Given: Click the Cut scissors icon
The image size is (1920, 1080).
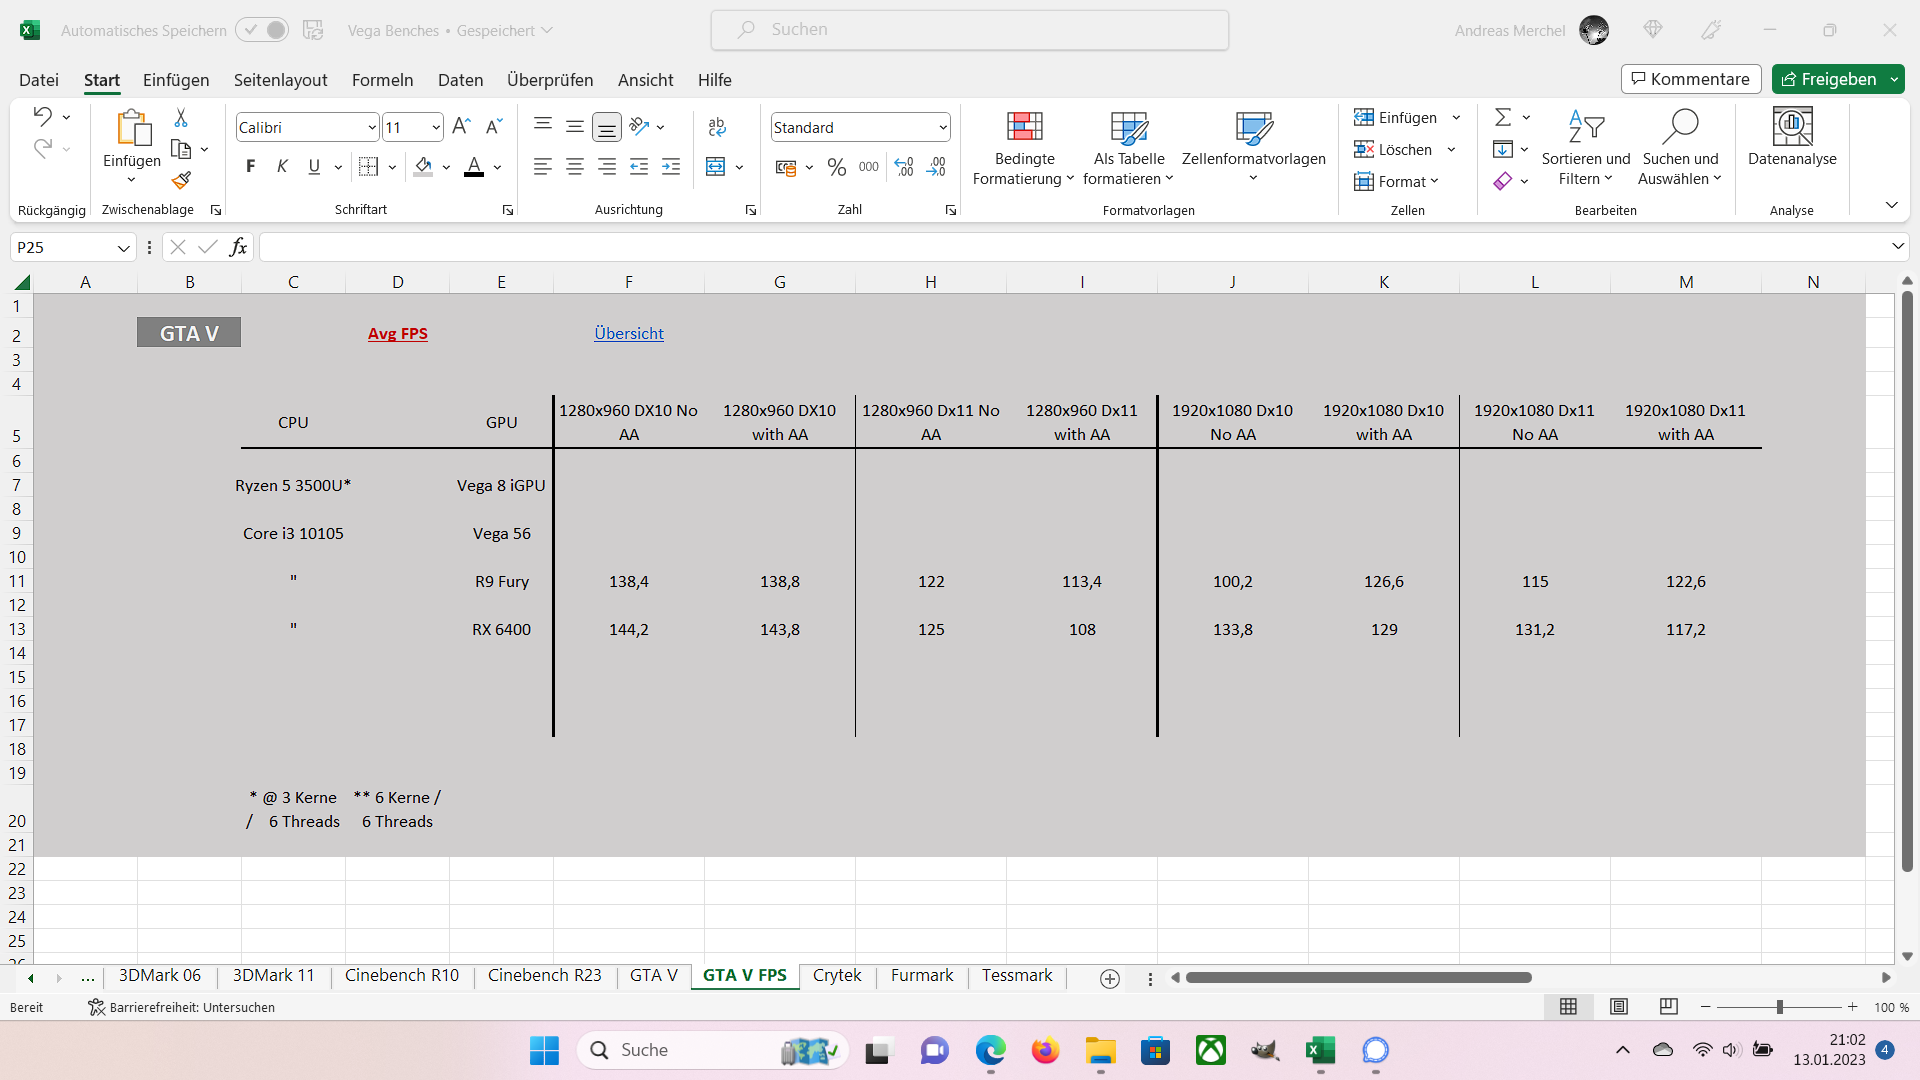Looking at the screenshot, I should tap(181, 118).
